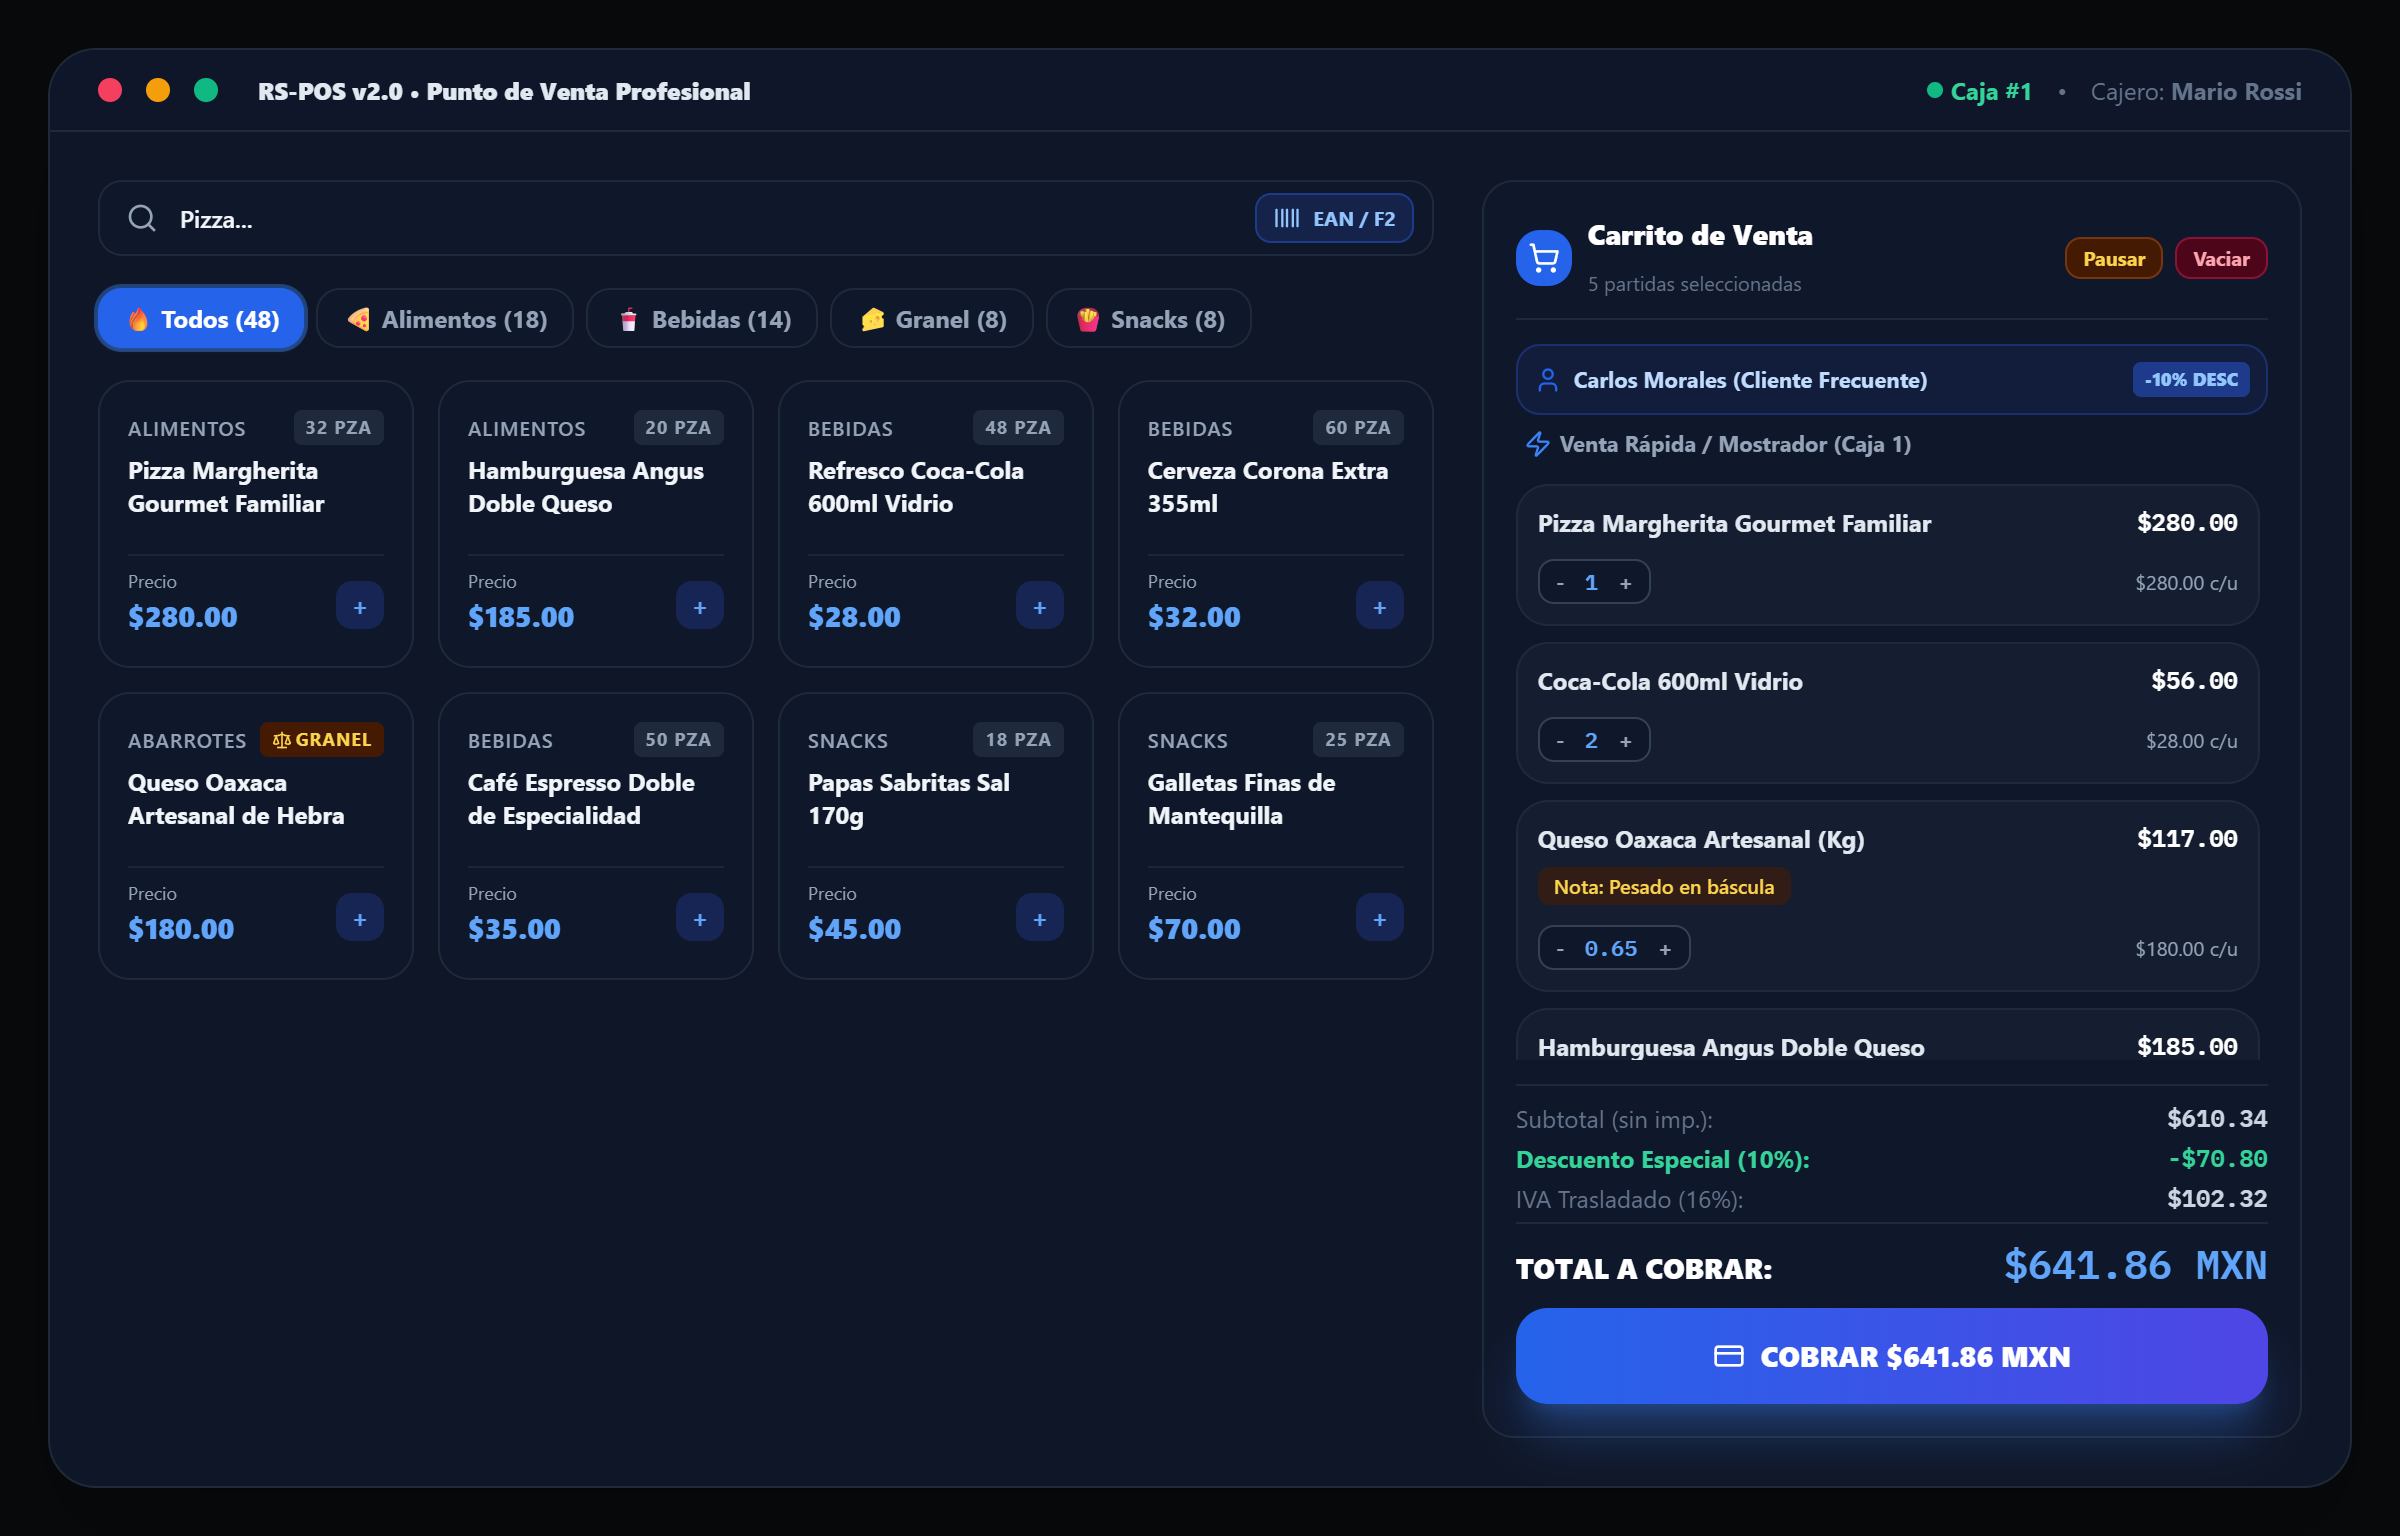The height and width of the screenshot is (1536, 2400).
Task: Filter by Bebidas (14) category
Action: tap(702, 319)
